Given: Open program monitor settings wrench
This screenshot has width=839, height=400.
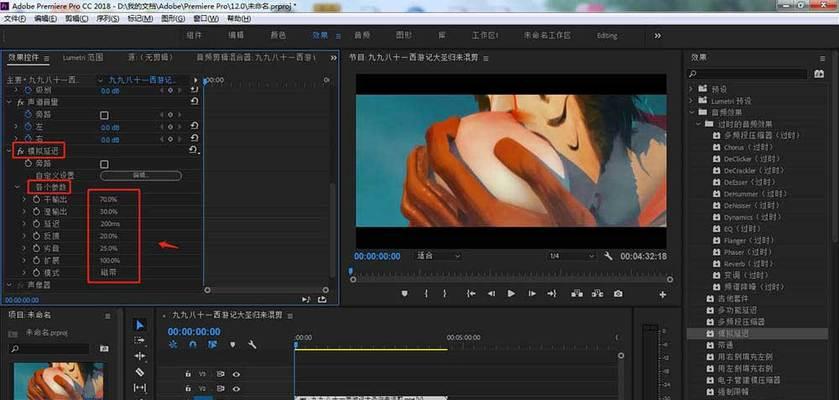Looking at the screenshot, I should [608, 256].
